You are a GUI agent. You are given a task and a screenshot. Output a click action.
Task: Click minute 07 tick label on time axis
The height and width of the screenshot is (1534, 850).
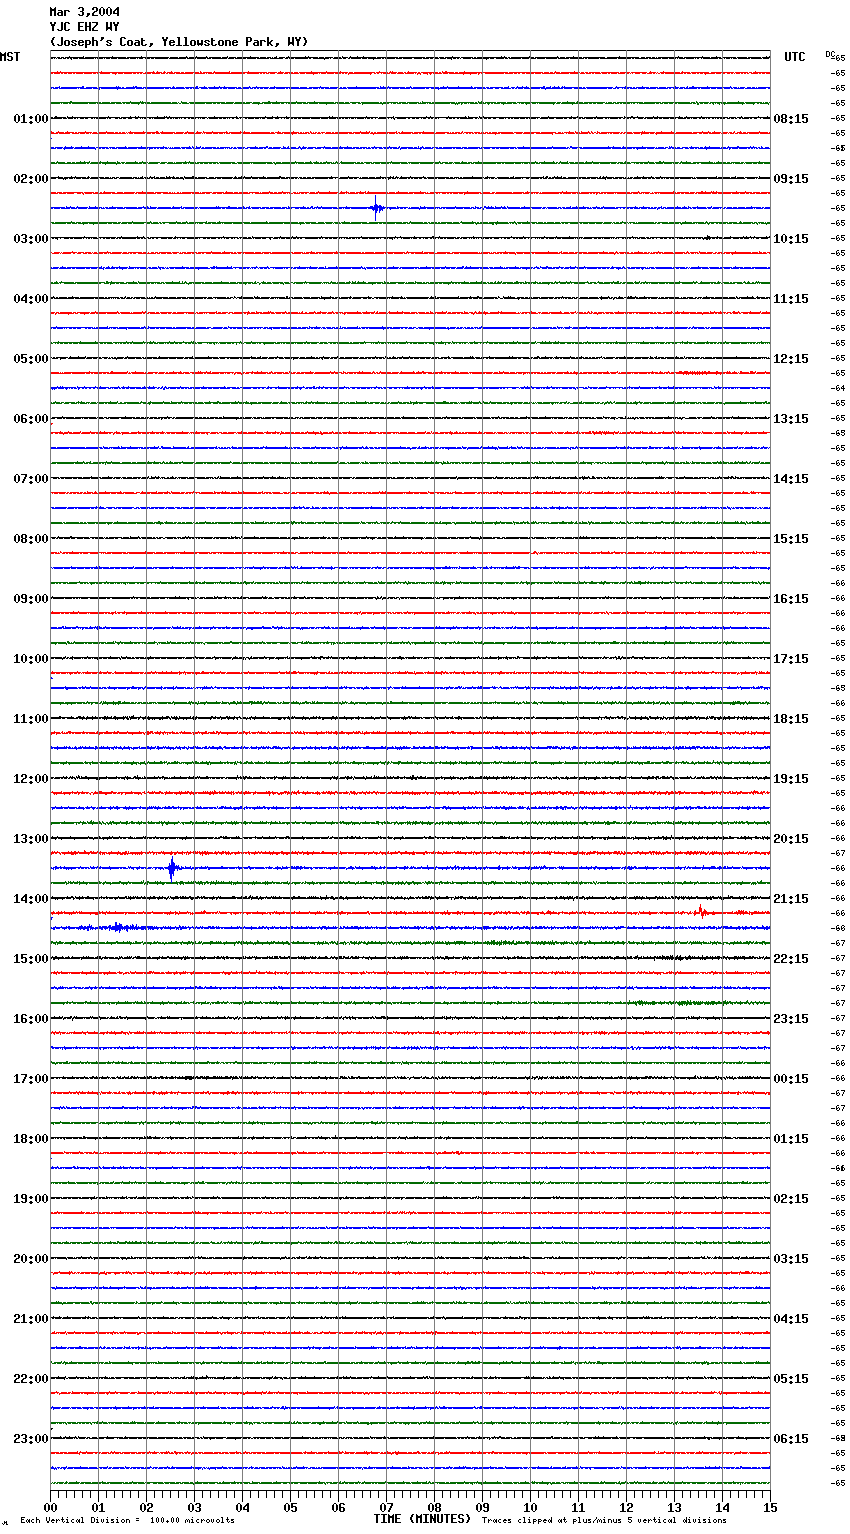click(386, 1507)
